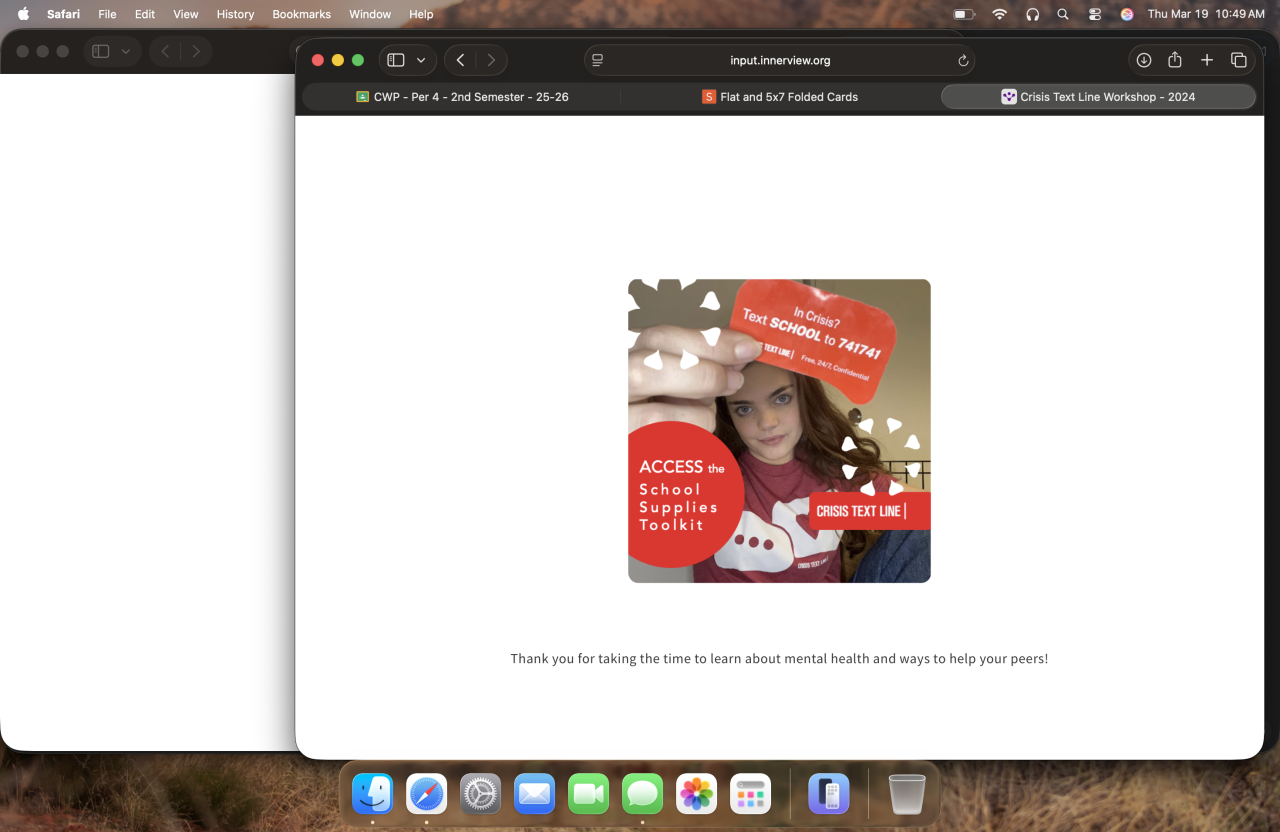Go forward a page in the front Safari window
The height and width of the screenshot is (832, 1280).
pyautogui.click(x=491, y=60)
